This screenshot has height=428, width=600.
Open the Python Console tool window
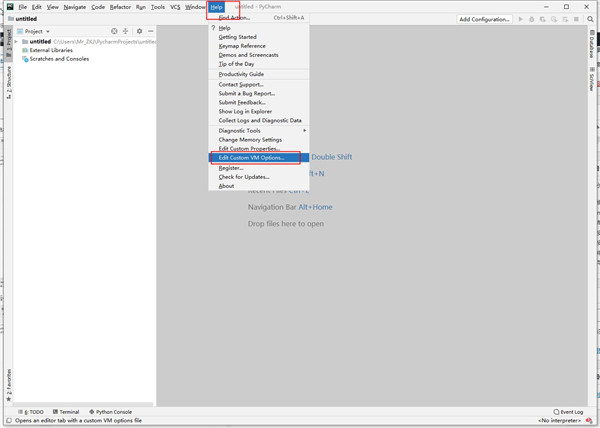click(x=110, y=412)
